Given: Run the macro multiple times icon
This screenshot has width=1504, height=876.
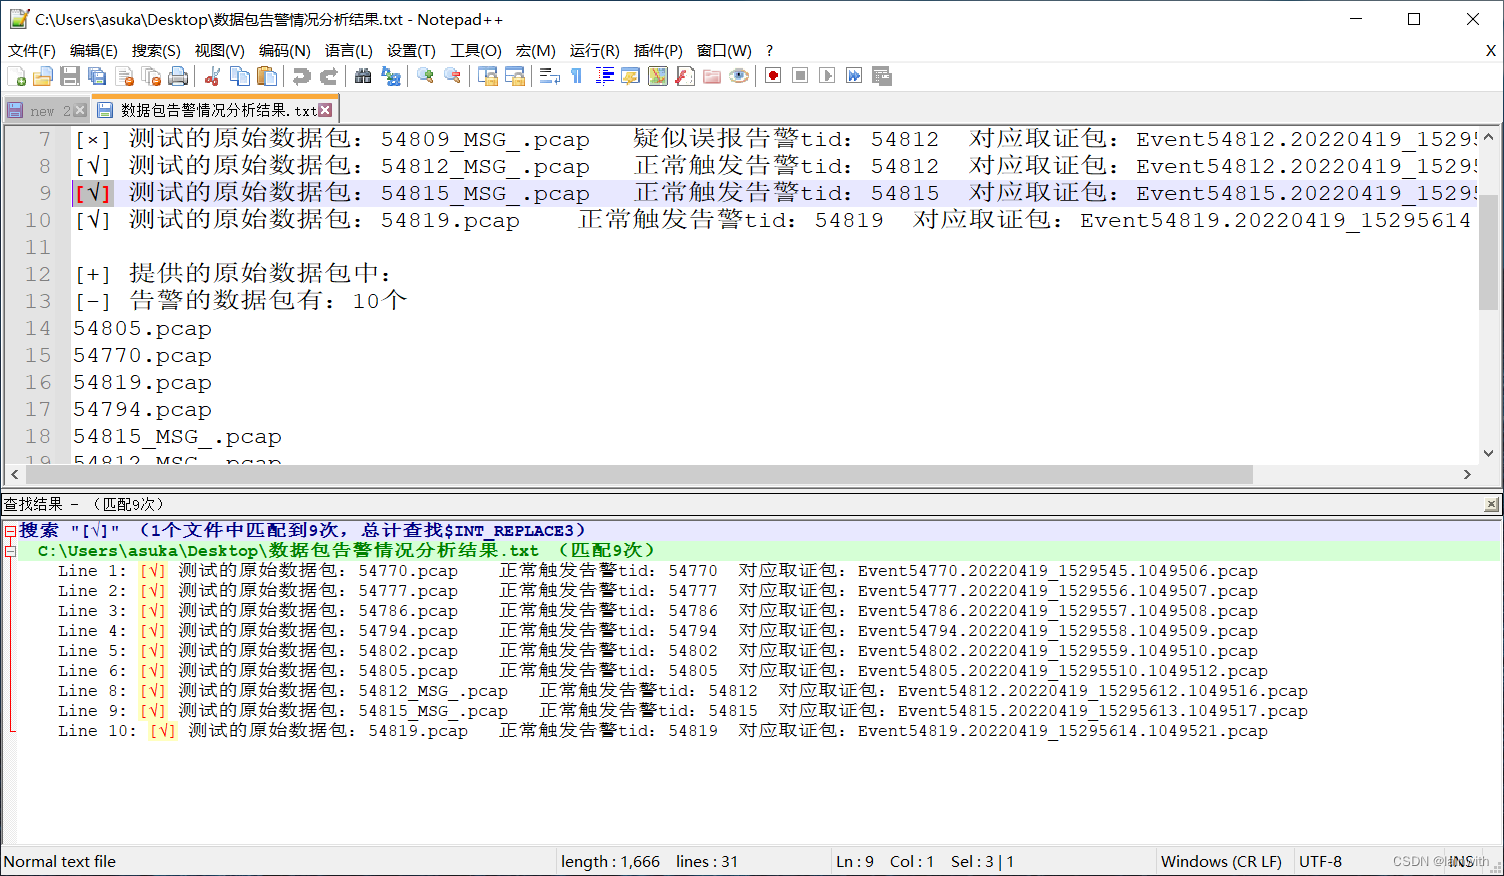Looking at the screenshot, I should click(x=854, y=76).
